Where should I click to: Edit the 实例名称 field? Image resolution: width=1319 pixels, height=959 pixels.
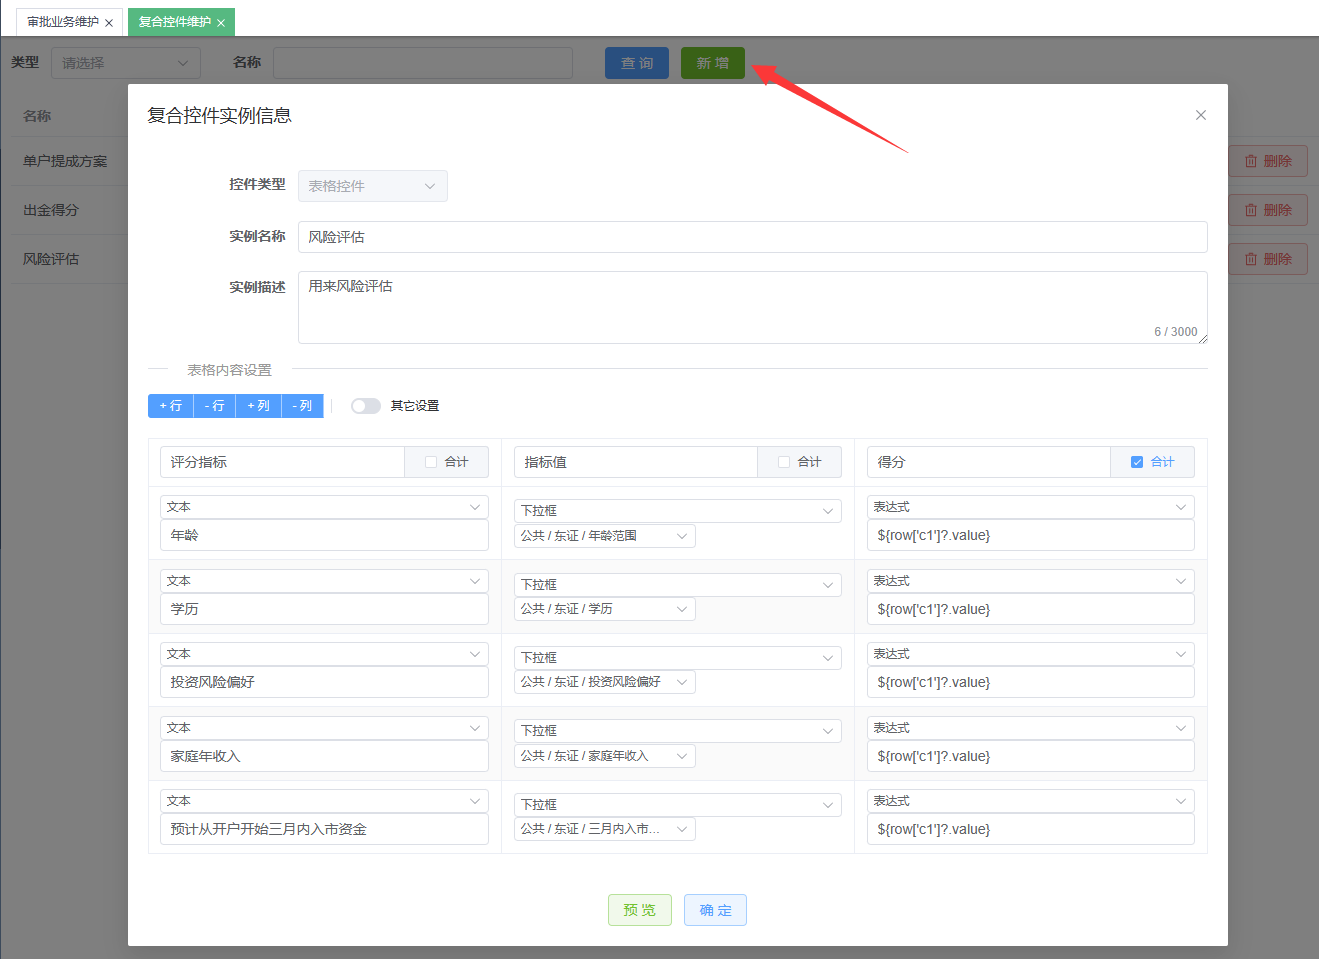[752, 237]
